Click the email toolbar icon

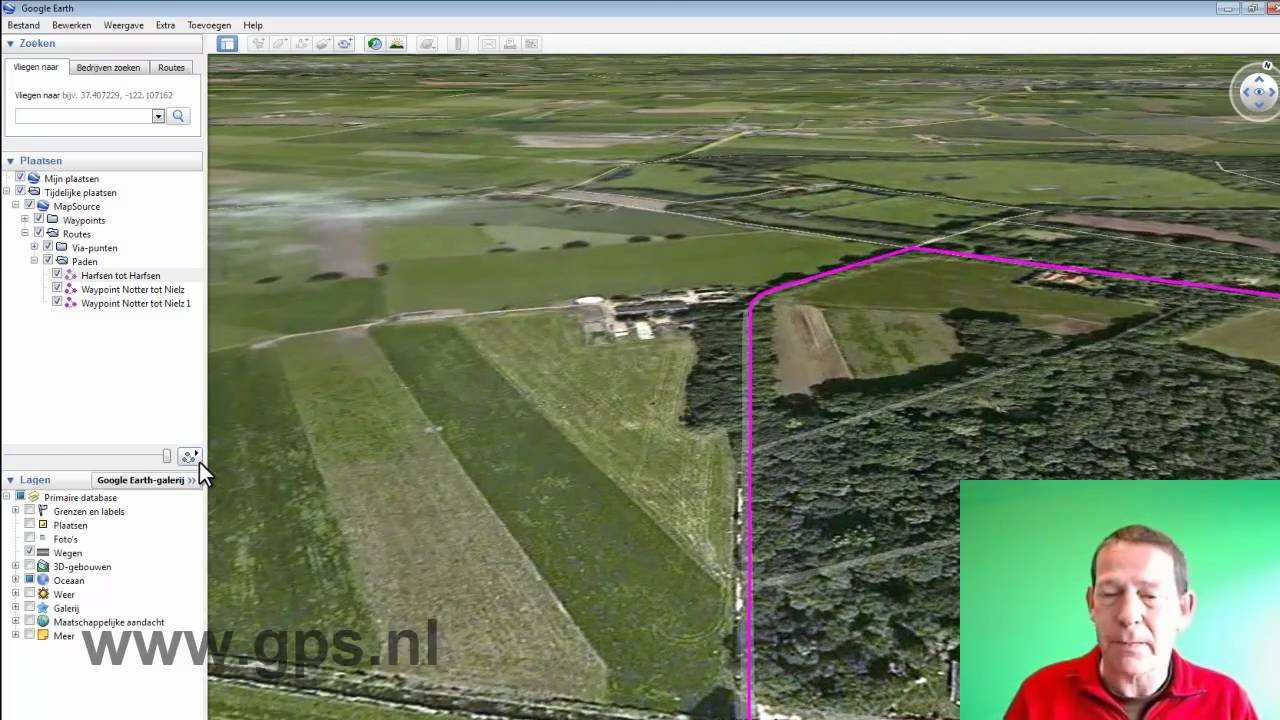(488, 43)
